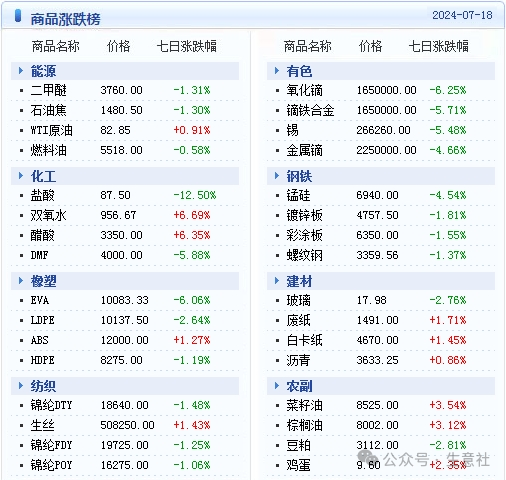This screenshot has height=480, width=506.
Task: Select the 锰硅 commodity name
Action: [298, 195]
